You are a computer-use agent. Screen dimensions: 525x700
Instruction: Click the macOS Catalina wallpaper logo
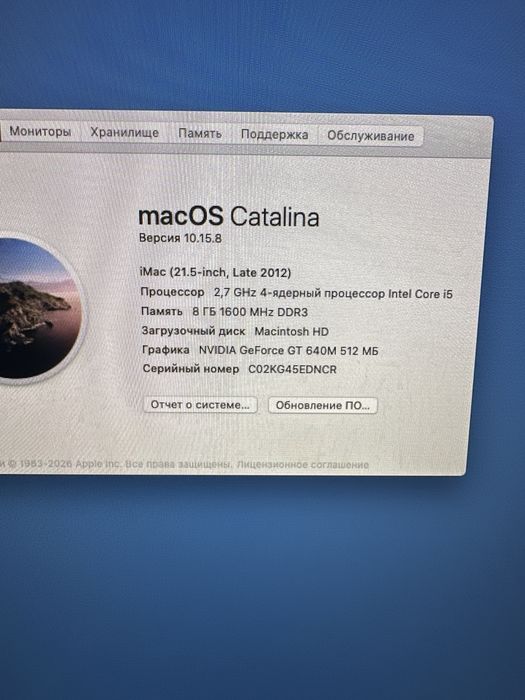tap(38, 308)
